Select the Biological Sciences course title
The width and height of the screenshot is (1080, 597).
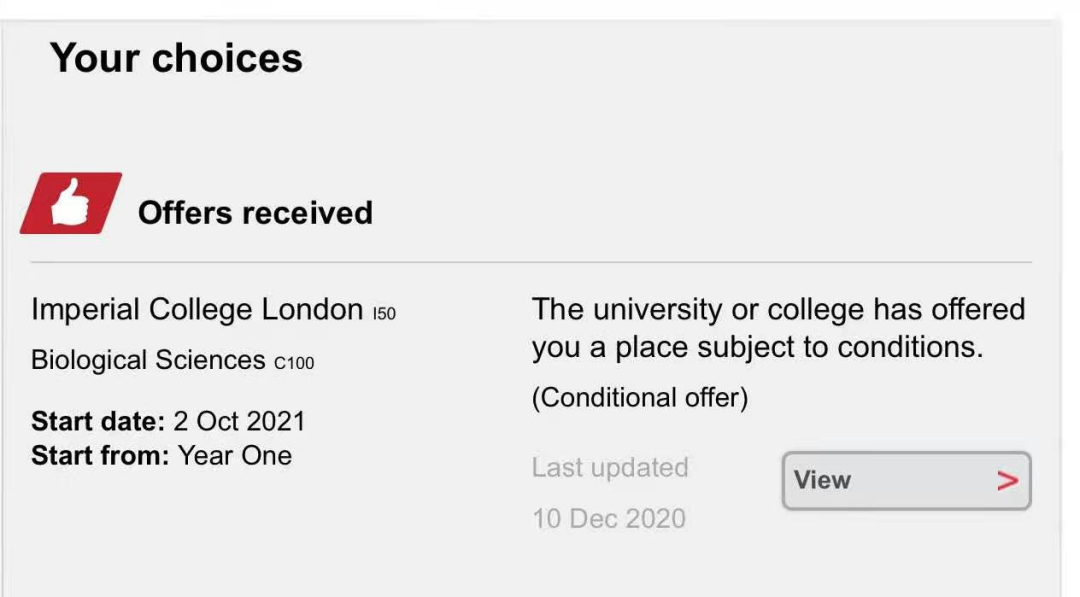point(148,360)
